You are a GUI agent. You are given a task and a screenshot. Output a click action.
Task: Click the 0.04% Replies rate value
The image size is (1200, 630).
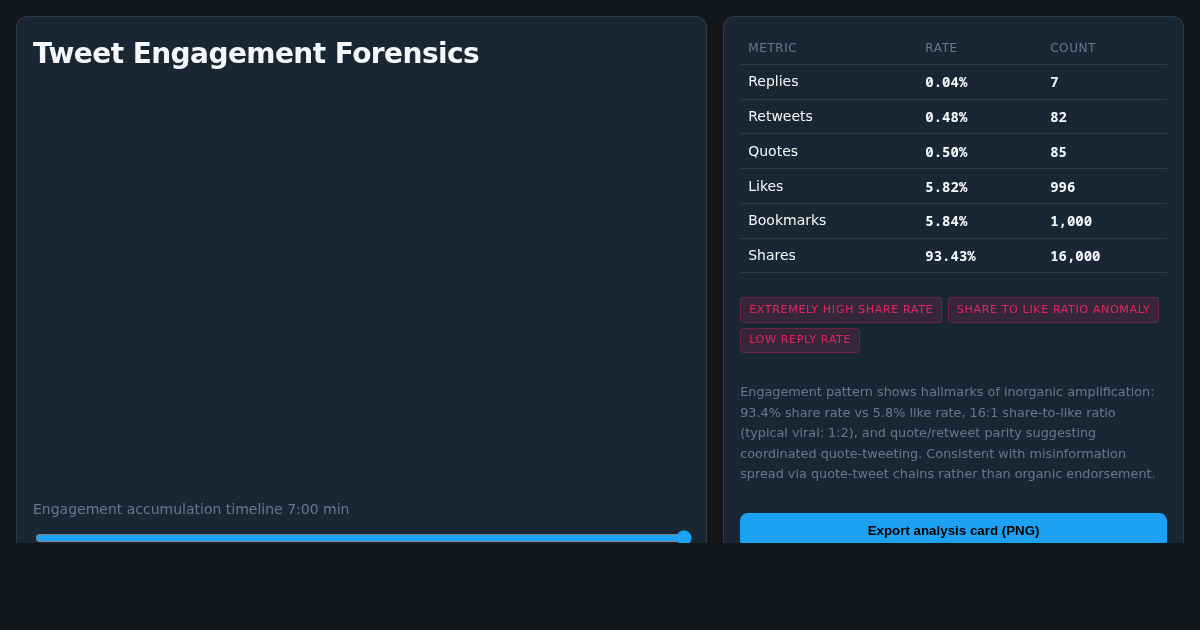(946, 82)
